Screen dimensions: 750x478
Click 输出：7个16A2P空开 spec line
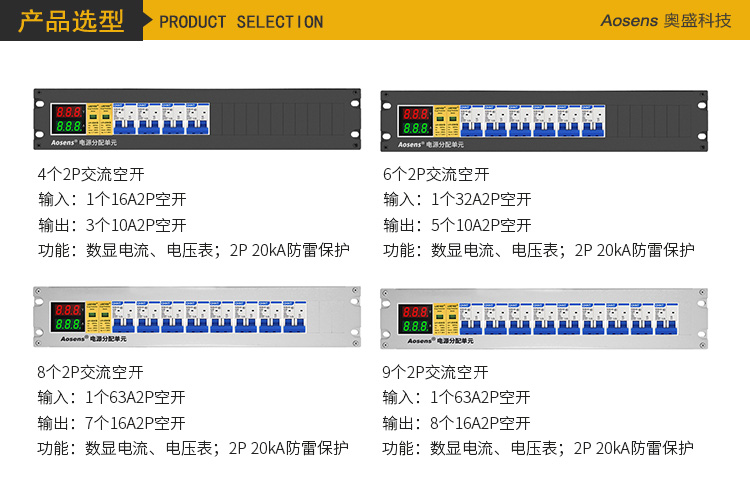tap(112, 423)
